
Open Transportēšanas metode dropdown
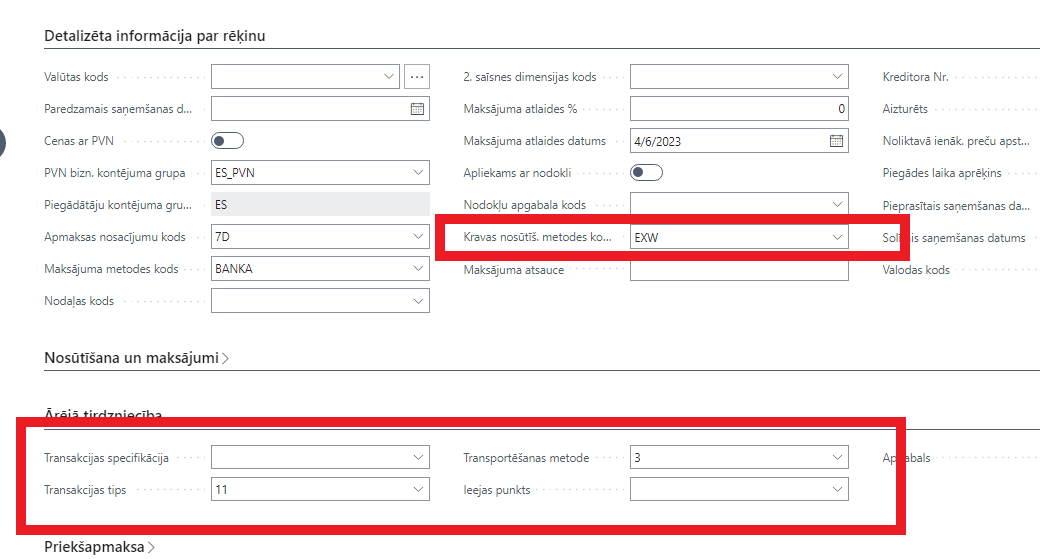pyautogui.click(x=836, y=458)
